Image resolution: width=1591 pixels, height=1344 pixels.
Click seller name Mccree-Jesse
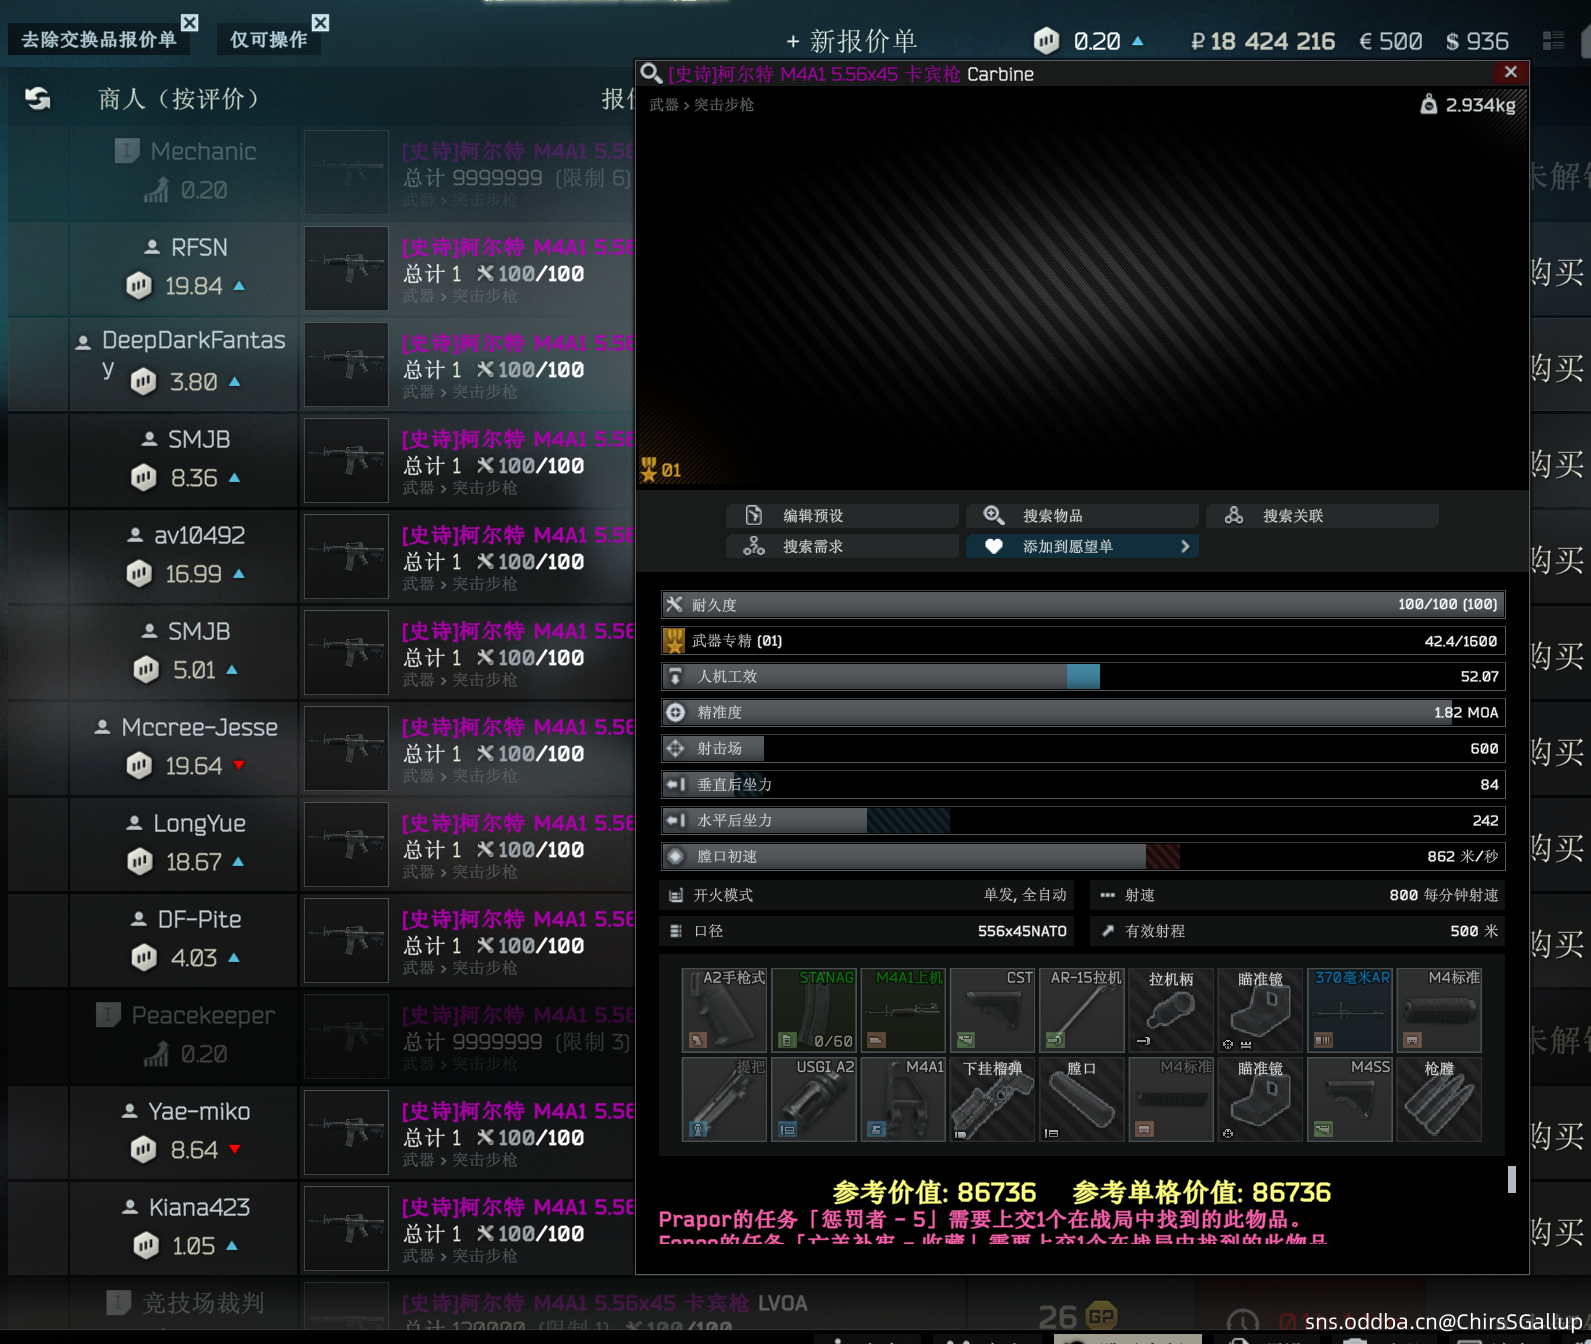click(x=199, y=727)
